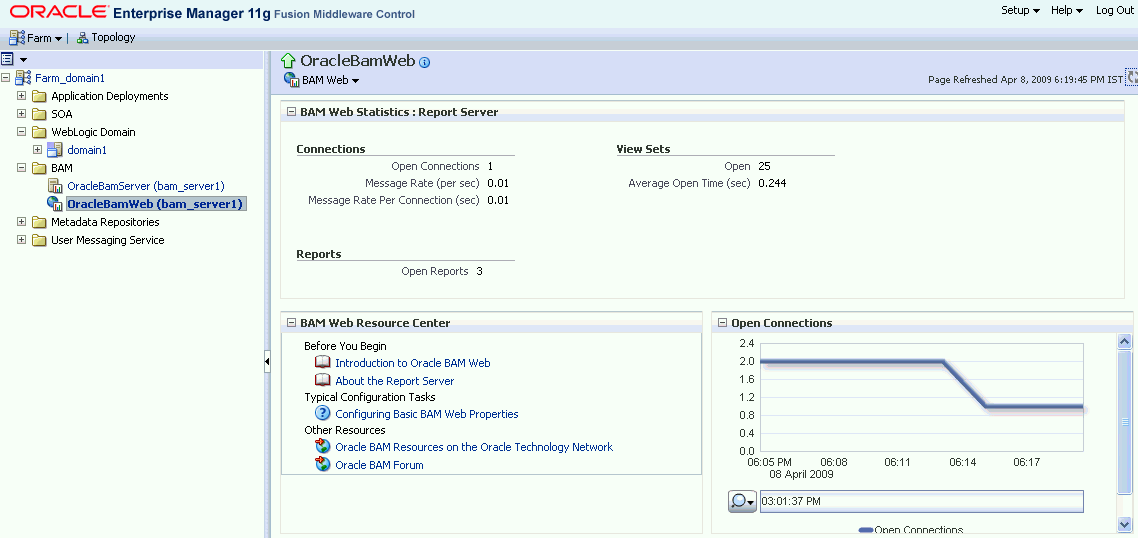Click the info icon beside OracleBamWeb
This screenshot has height=538, width=1138.
tap(425, 62)
